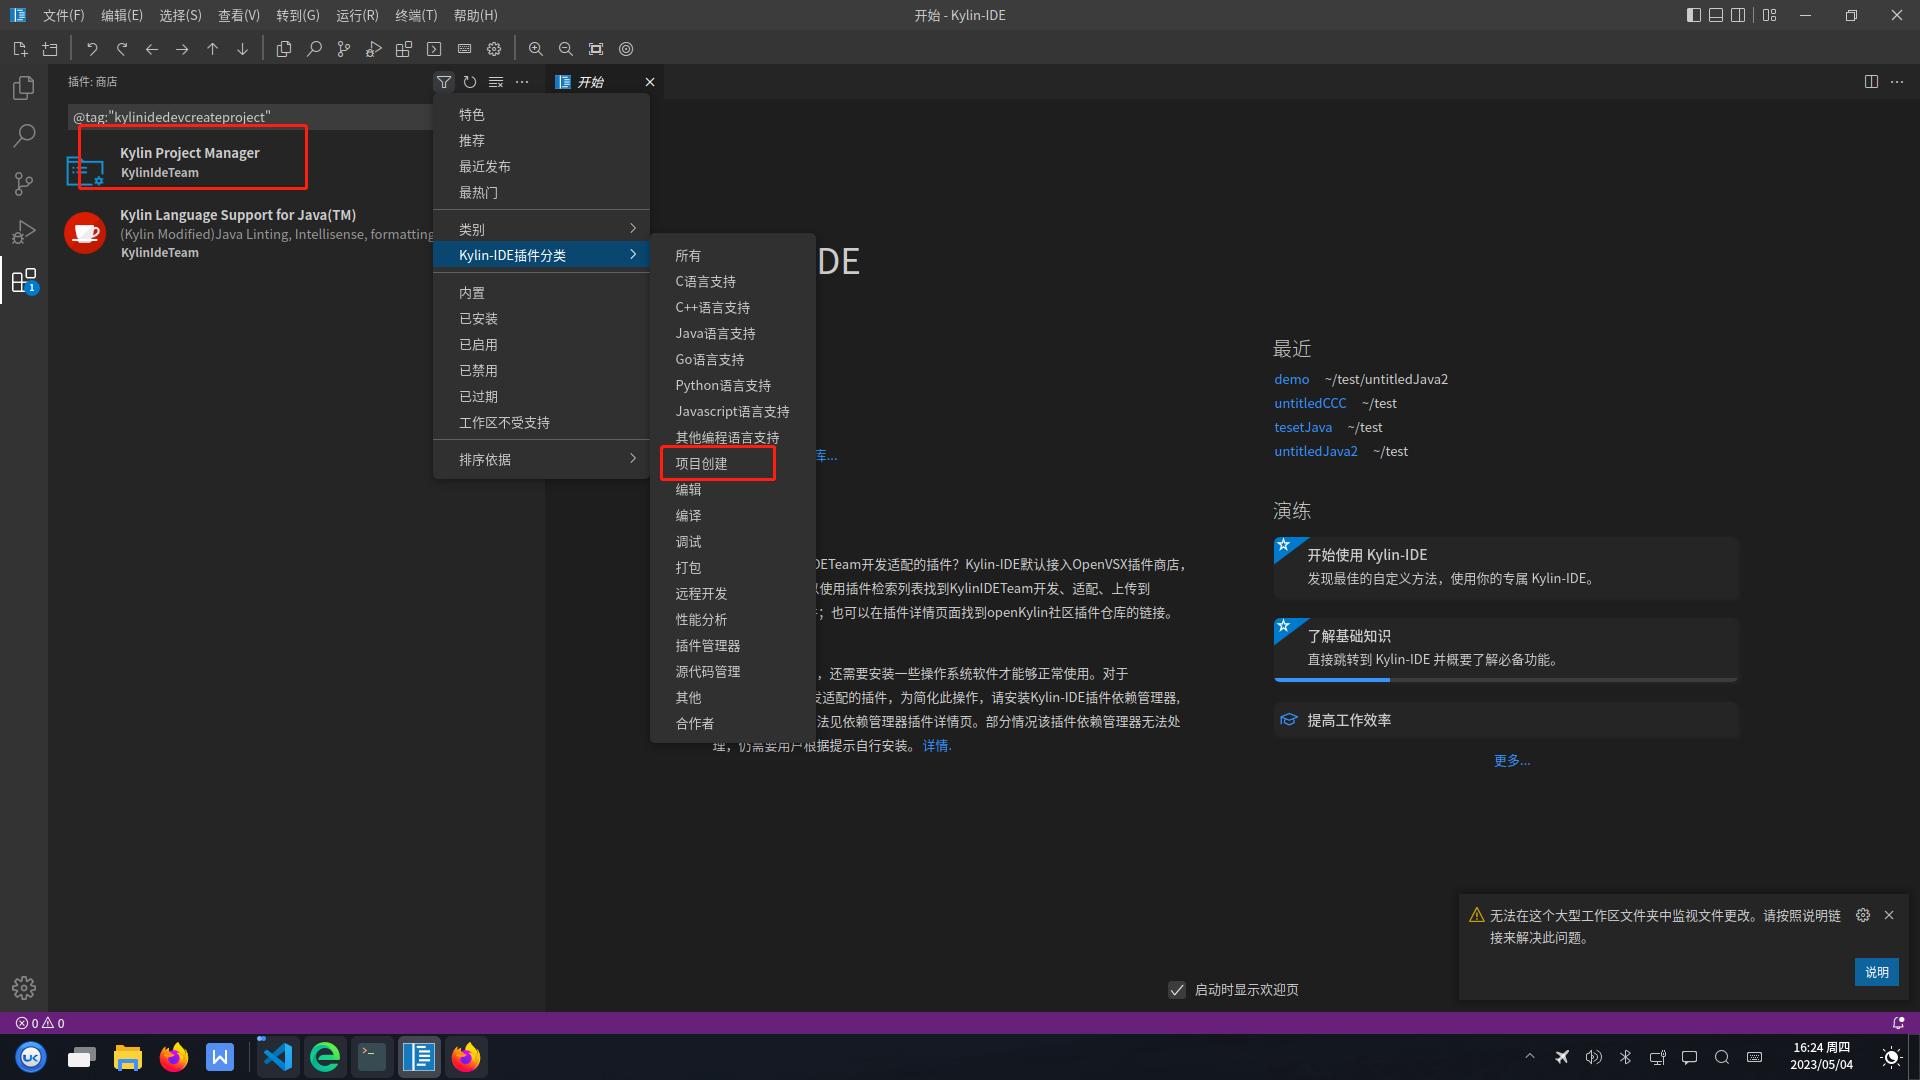
Task: Click the extension search input field
Action: pyautogui.click(x=250, y=117)
